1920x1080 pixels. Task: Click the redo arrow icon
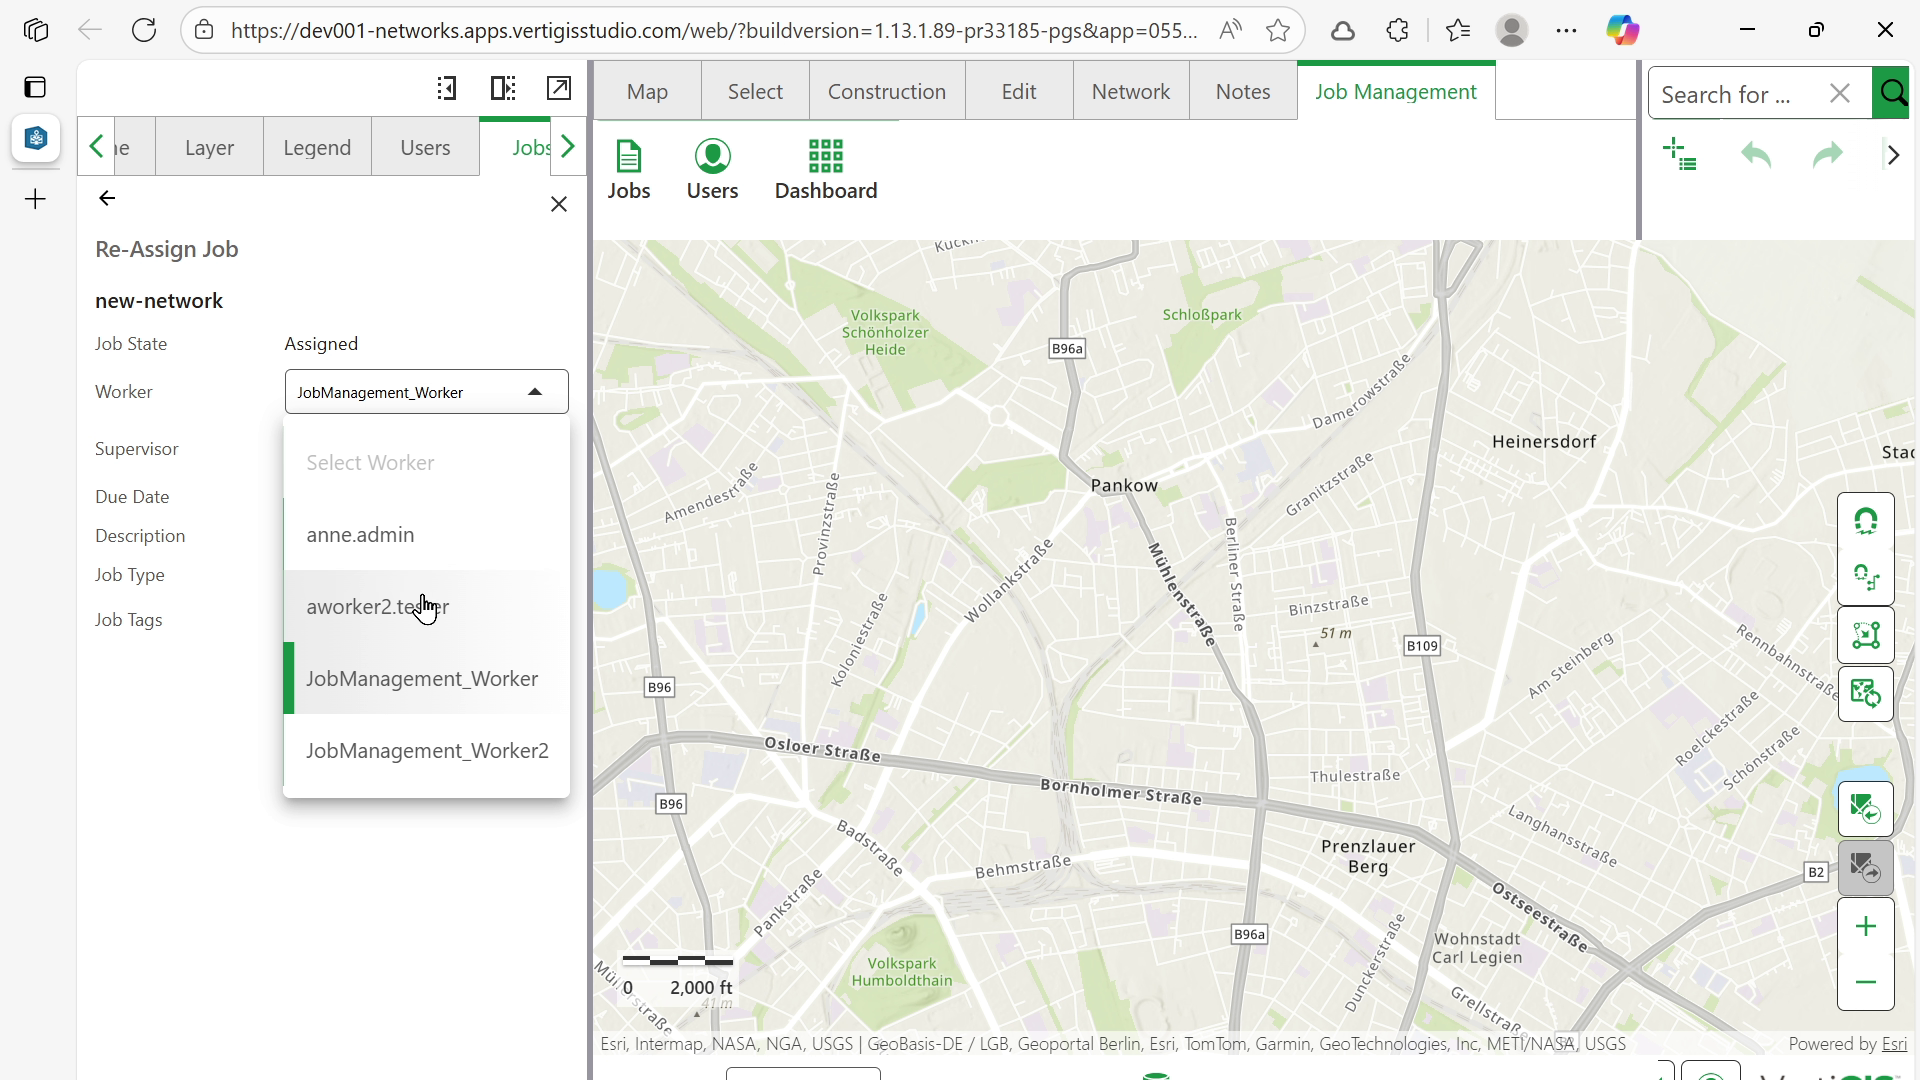(1827, 155)
